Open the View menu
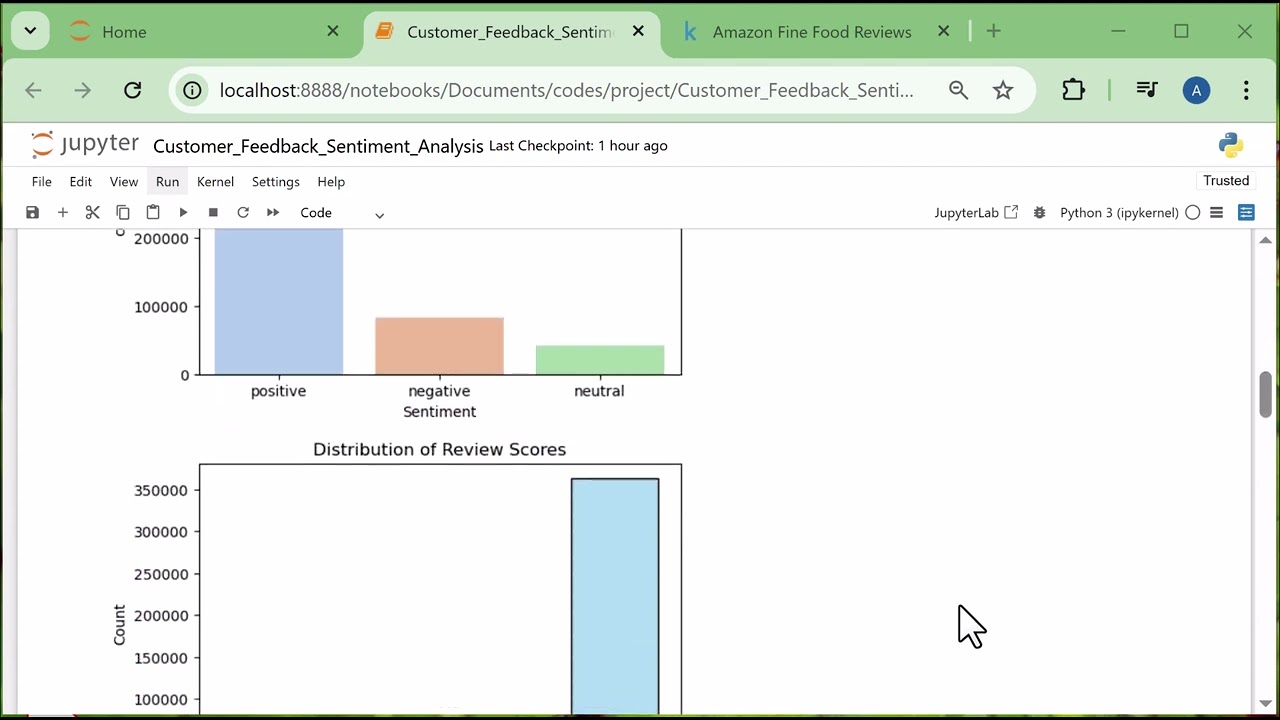Screen dimensions: 1280x720 pyautogui.click(x=124, y=181)
